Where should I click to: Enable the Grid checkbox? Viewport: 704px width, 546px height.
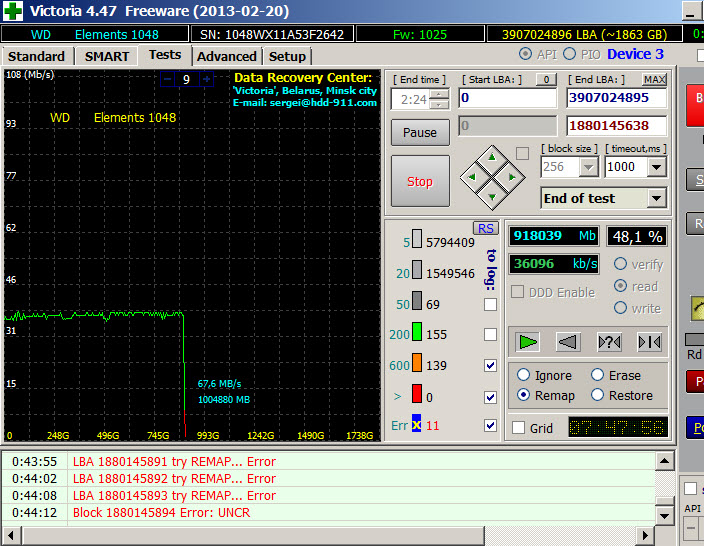[518, 428]
